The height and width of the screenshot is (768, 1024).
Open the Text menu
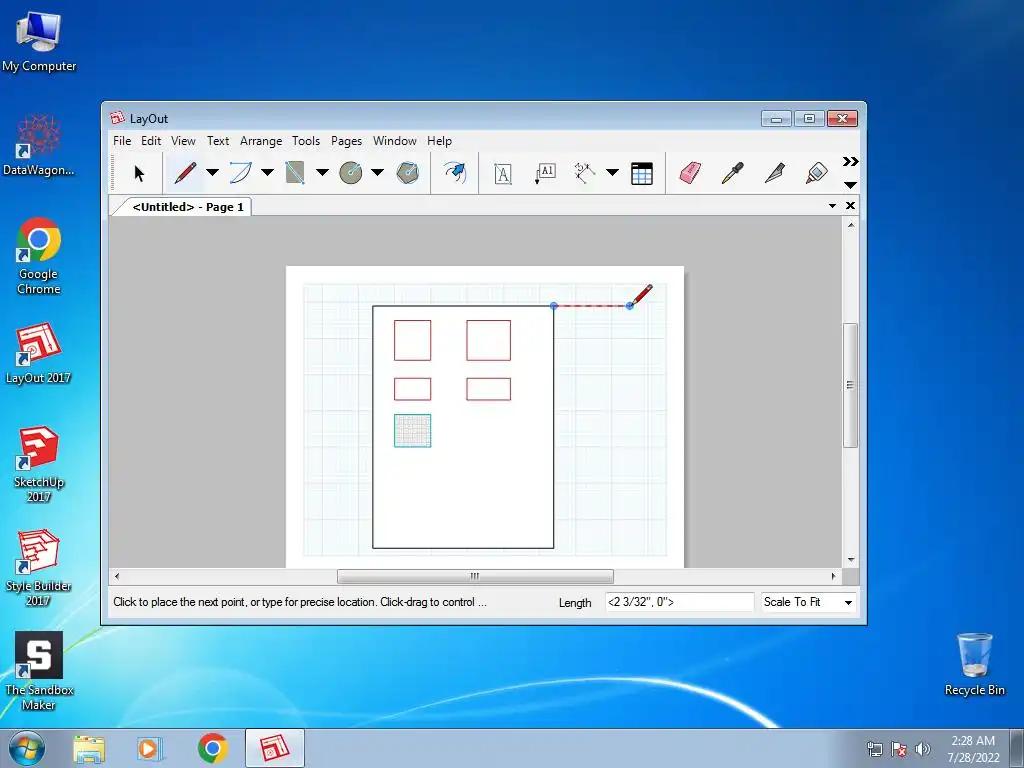218,141
